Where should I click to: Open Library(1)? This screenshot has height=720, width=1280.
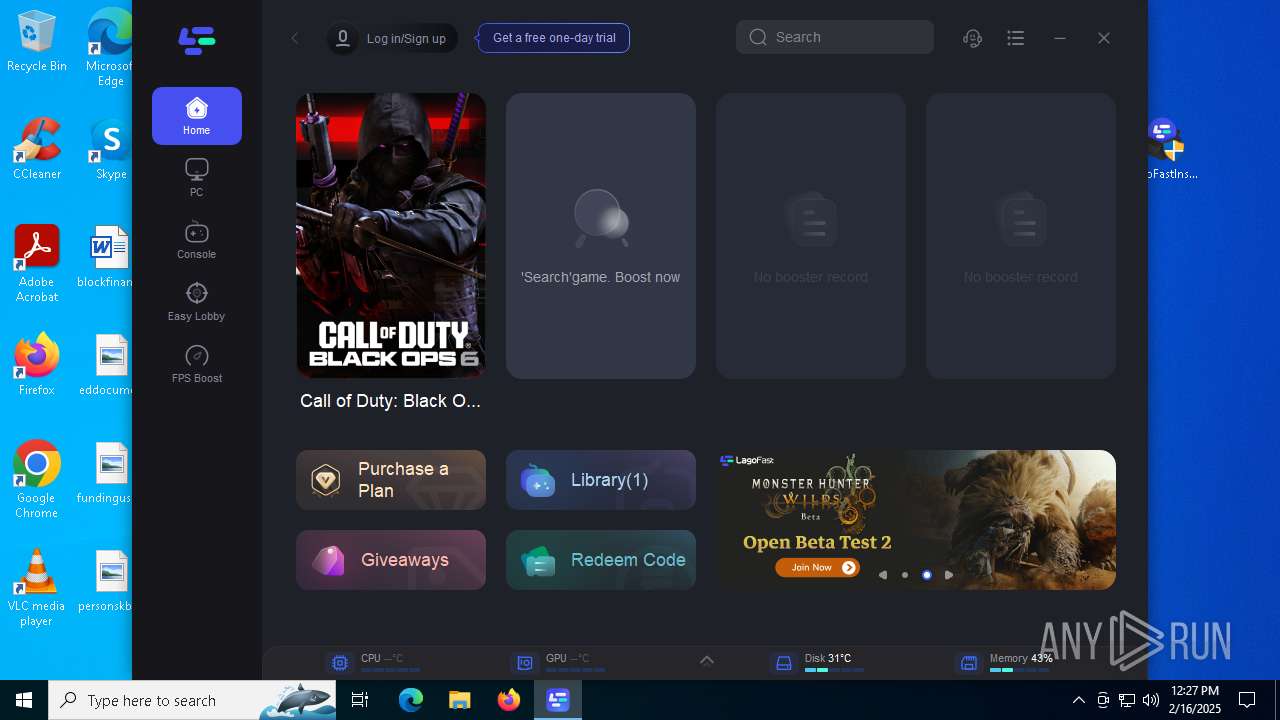601,480
